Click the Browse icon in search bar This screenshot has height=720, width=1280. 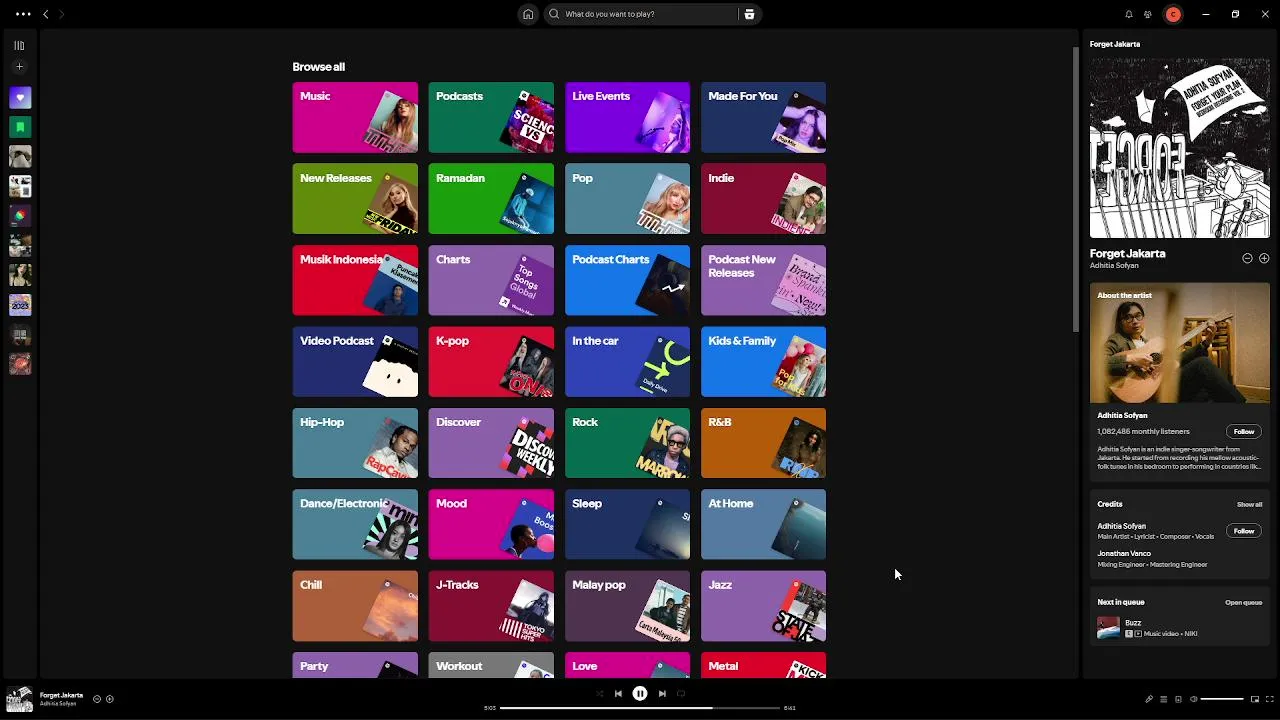click(x=749, y=14)
